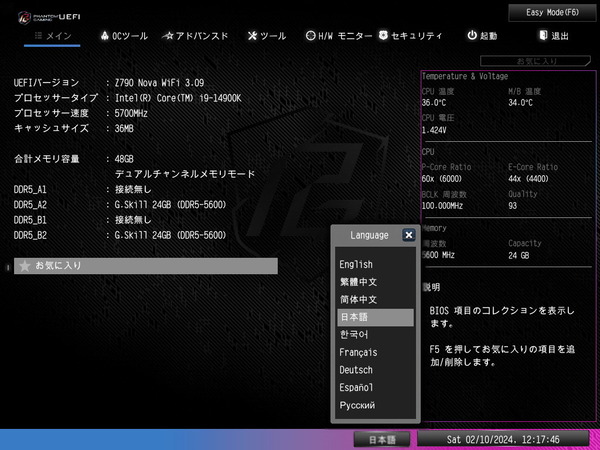Click the 説明 description heading
Image resolution: width=600 pixels, height=450 pixels.
(x=432, y=287)
